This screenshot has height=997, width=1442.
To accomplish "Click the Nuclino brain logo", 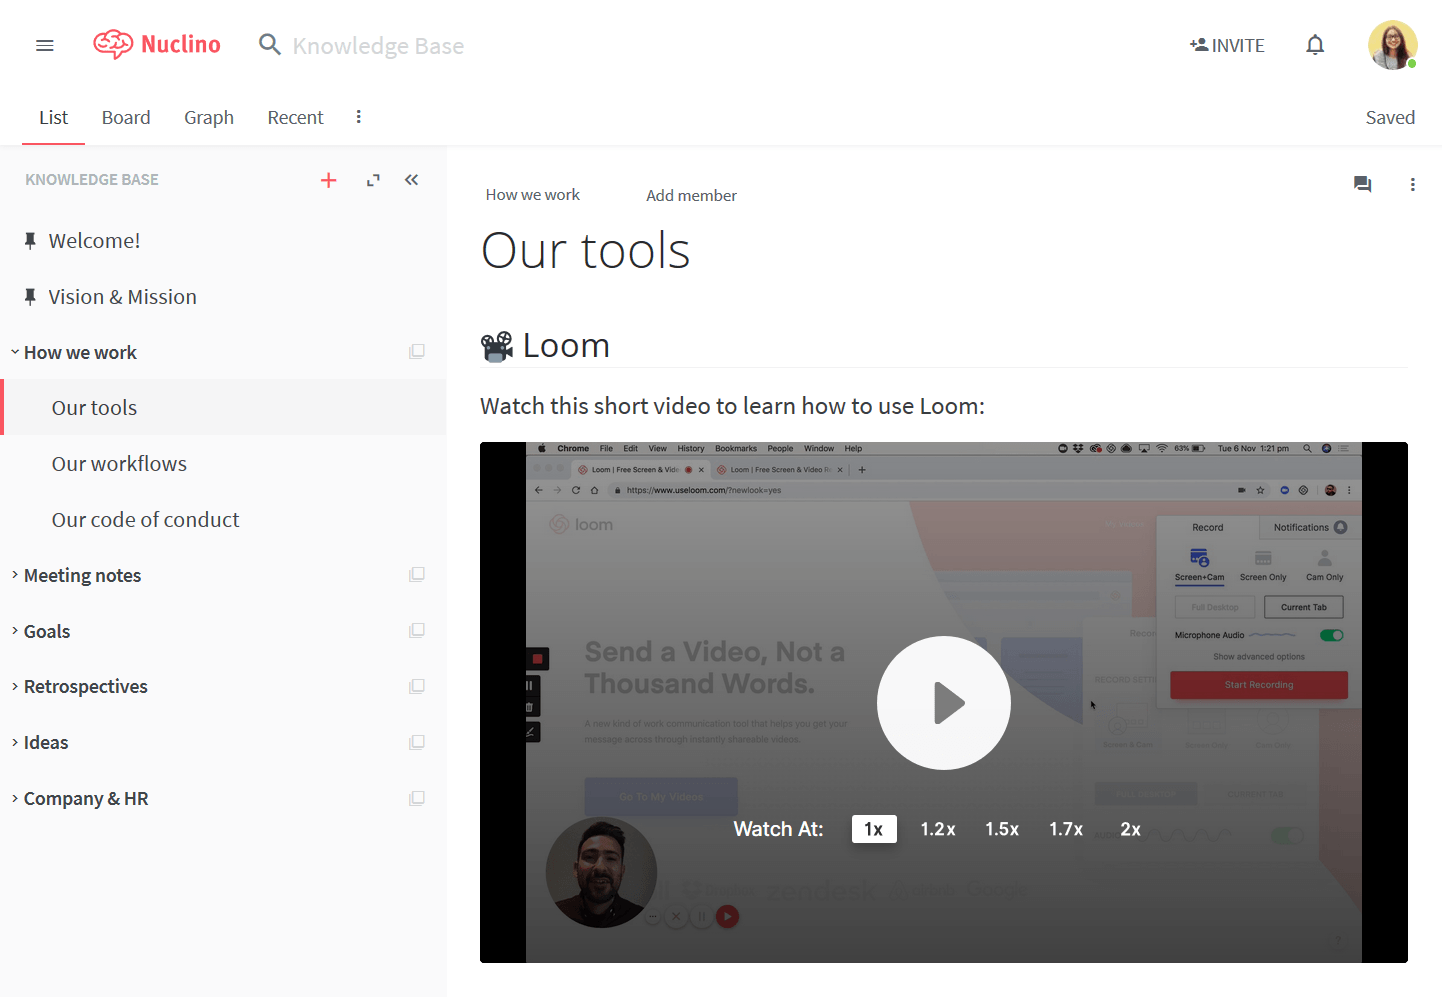I will tap(113, 45).
